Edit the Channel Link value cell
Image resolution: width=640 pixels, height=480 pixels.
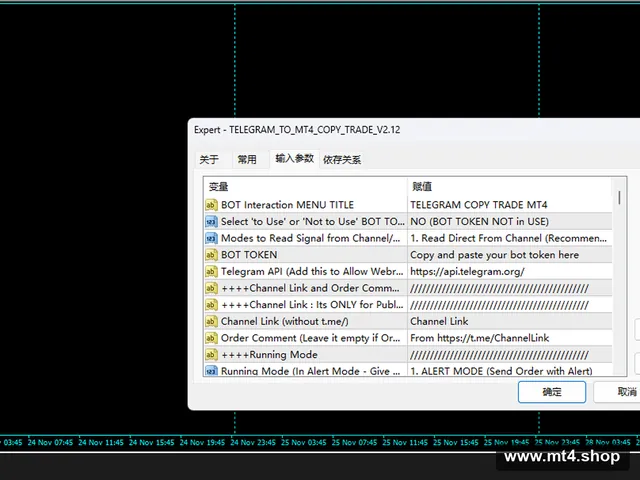[439, 322]
